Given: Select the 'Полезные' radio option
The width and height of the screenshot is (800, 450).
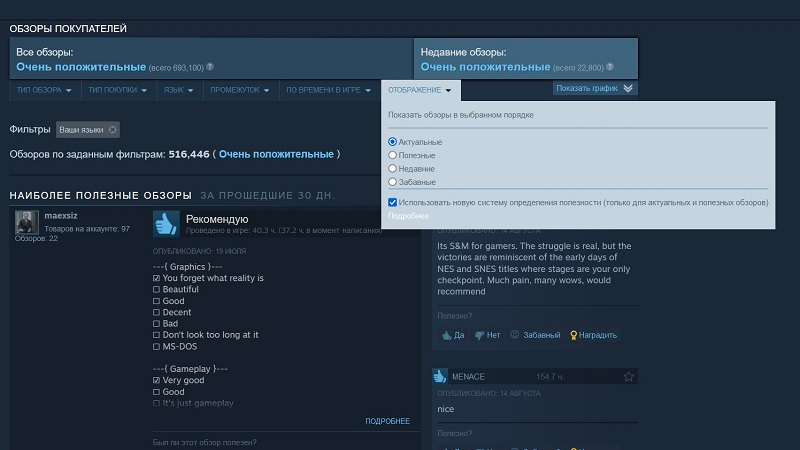Looking at the screenshot, I should point(393,155).
